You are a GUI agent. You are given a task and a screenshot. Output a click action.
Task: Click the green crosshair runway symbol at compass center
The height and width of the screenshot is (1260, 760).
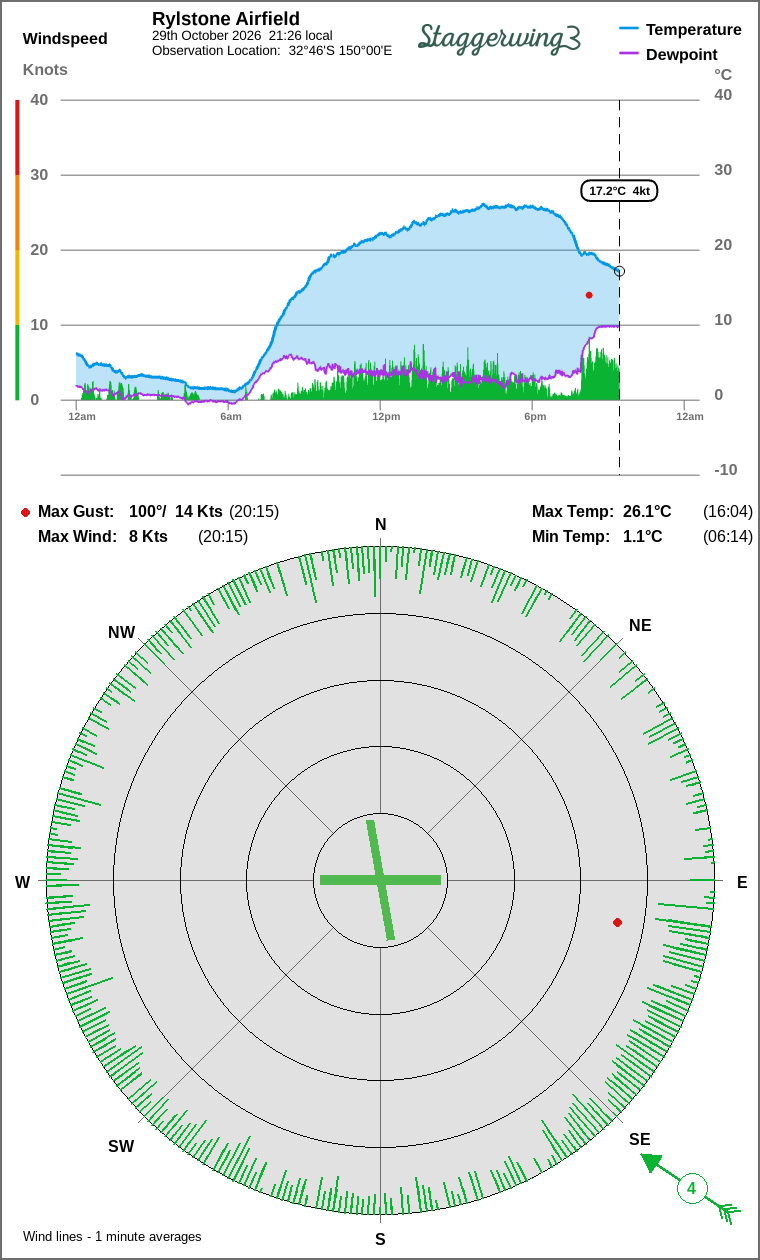(x=380, y=880)
